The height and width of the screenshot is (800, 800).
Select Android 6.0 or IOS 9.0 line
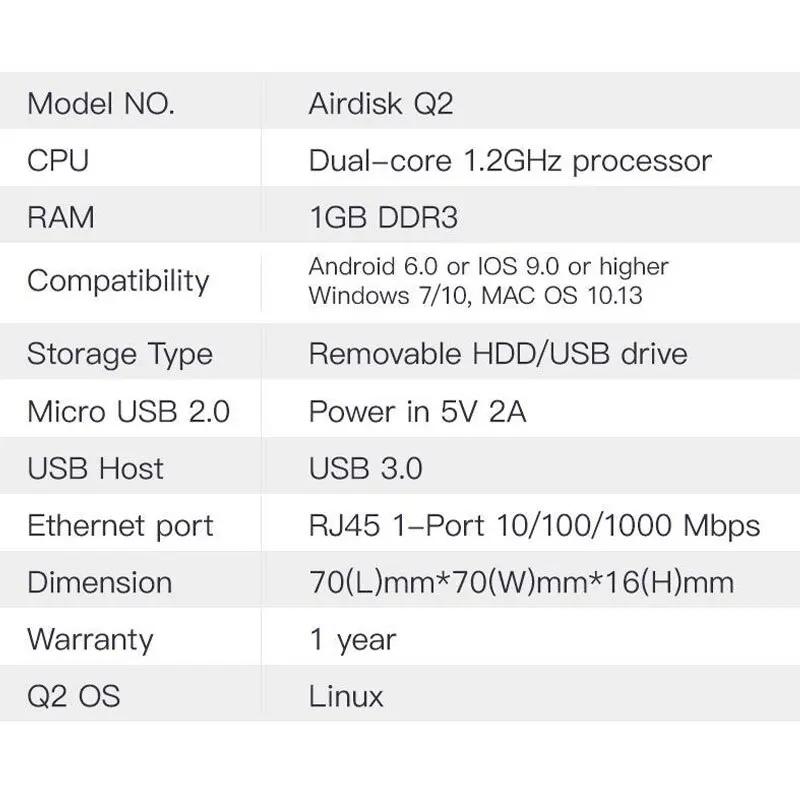[488, 266]
